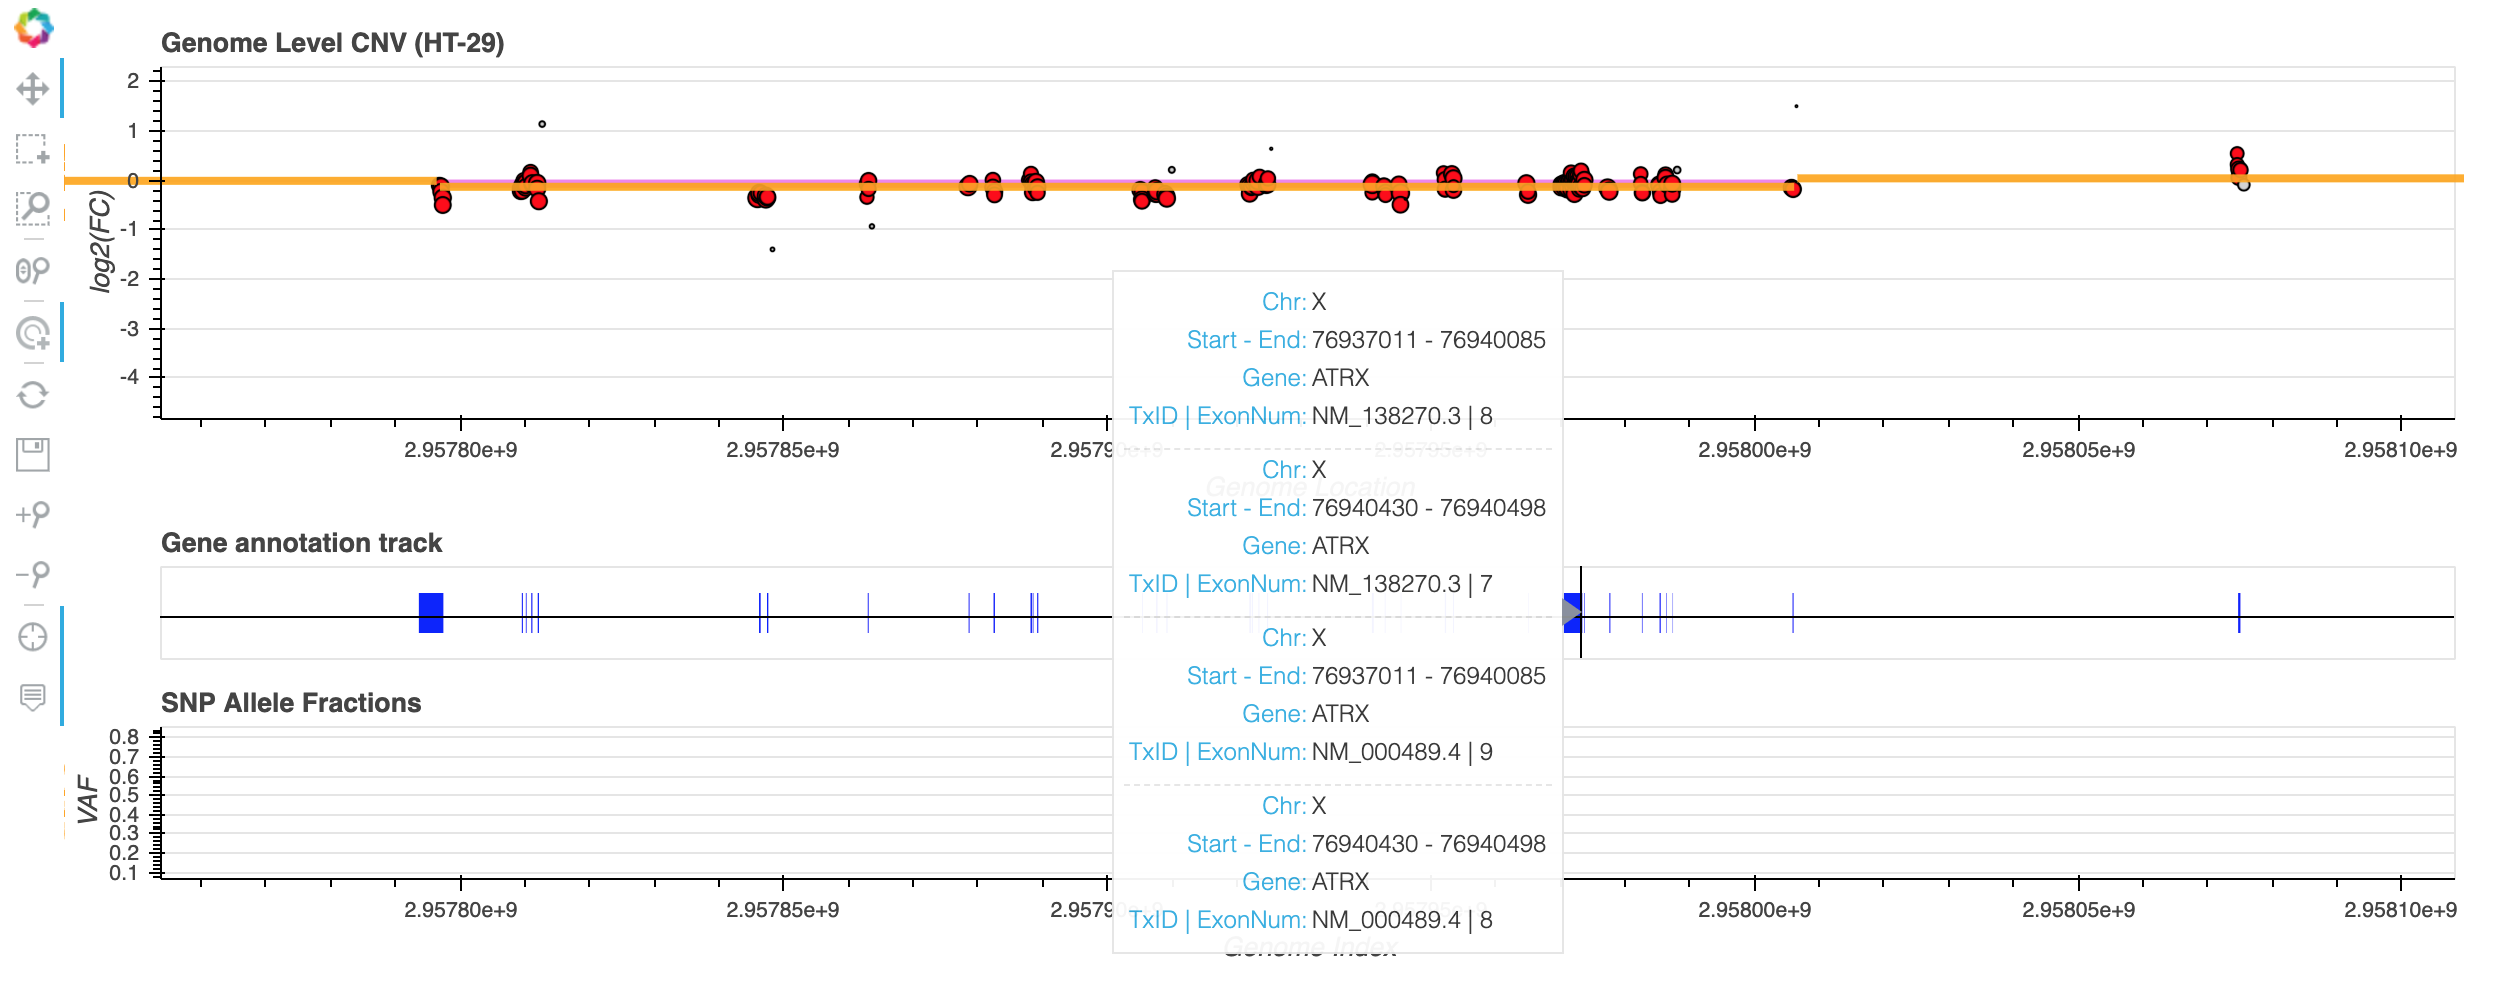Select the red CNV point cluster at far right
2508x984 pixels.
(x=2239, y=167)
